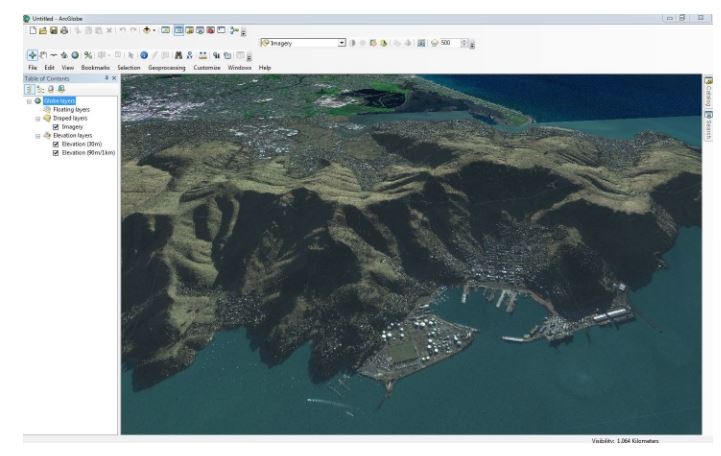
Task: Select the Fly tool
Action: tap(53, 55)
